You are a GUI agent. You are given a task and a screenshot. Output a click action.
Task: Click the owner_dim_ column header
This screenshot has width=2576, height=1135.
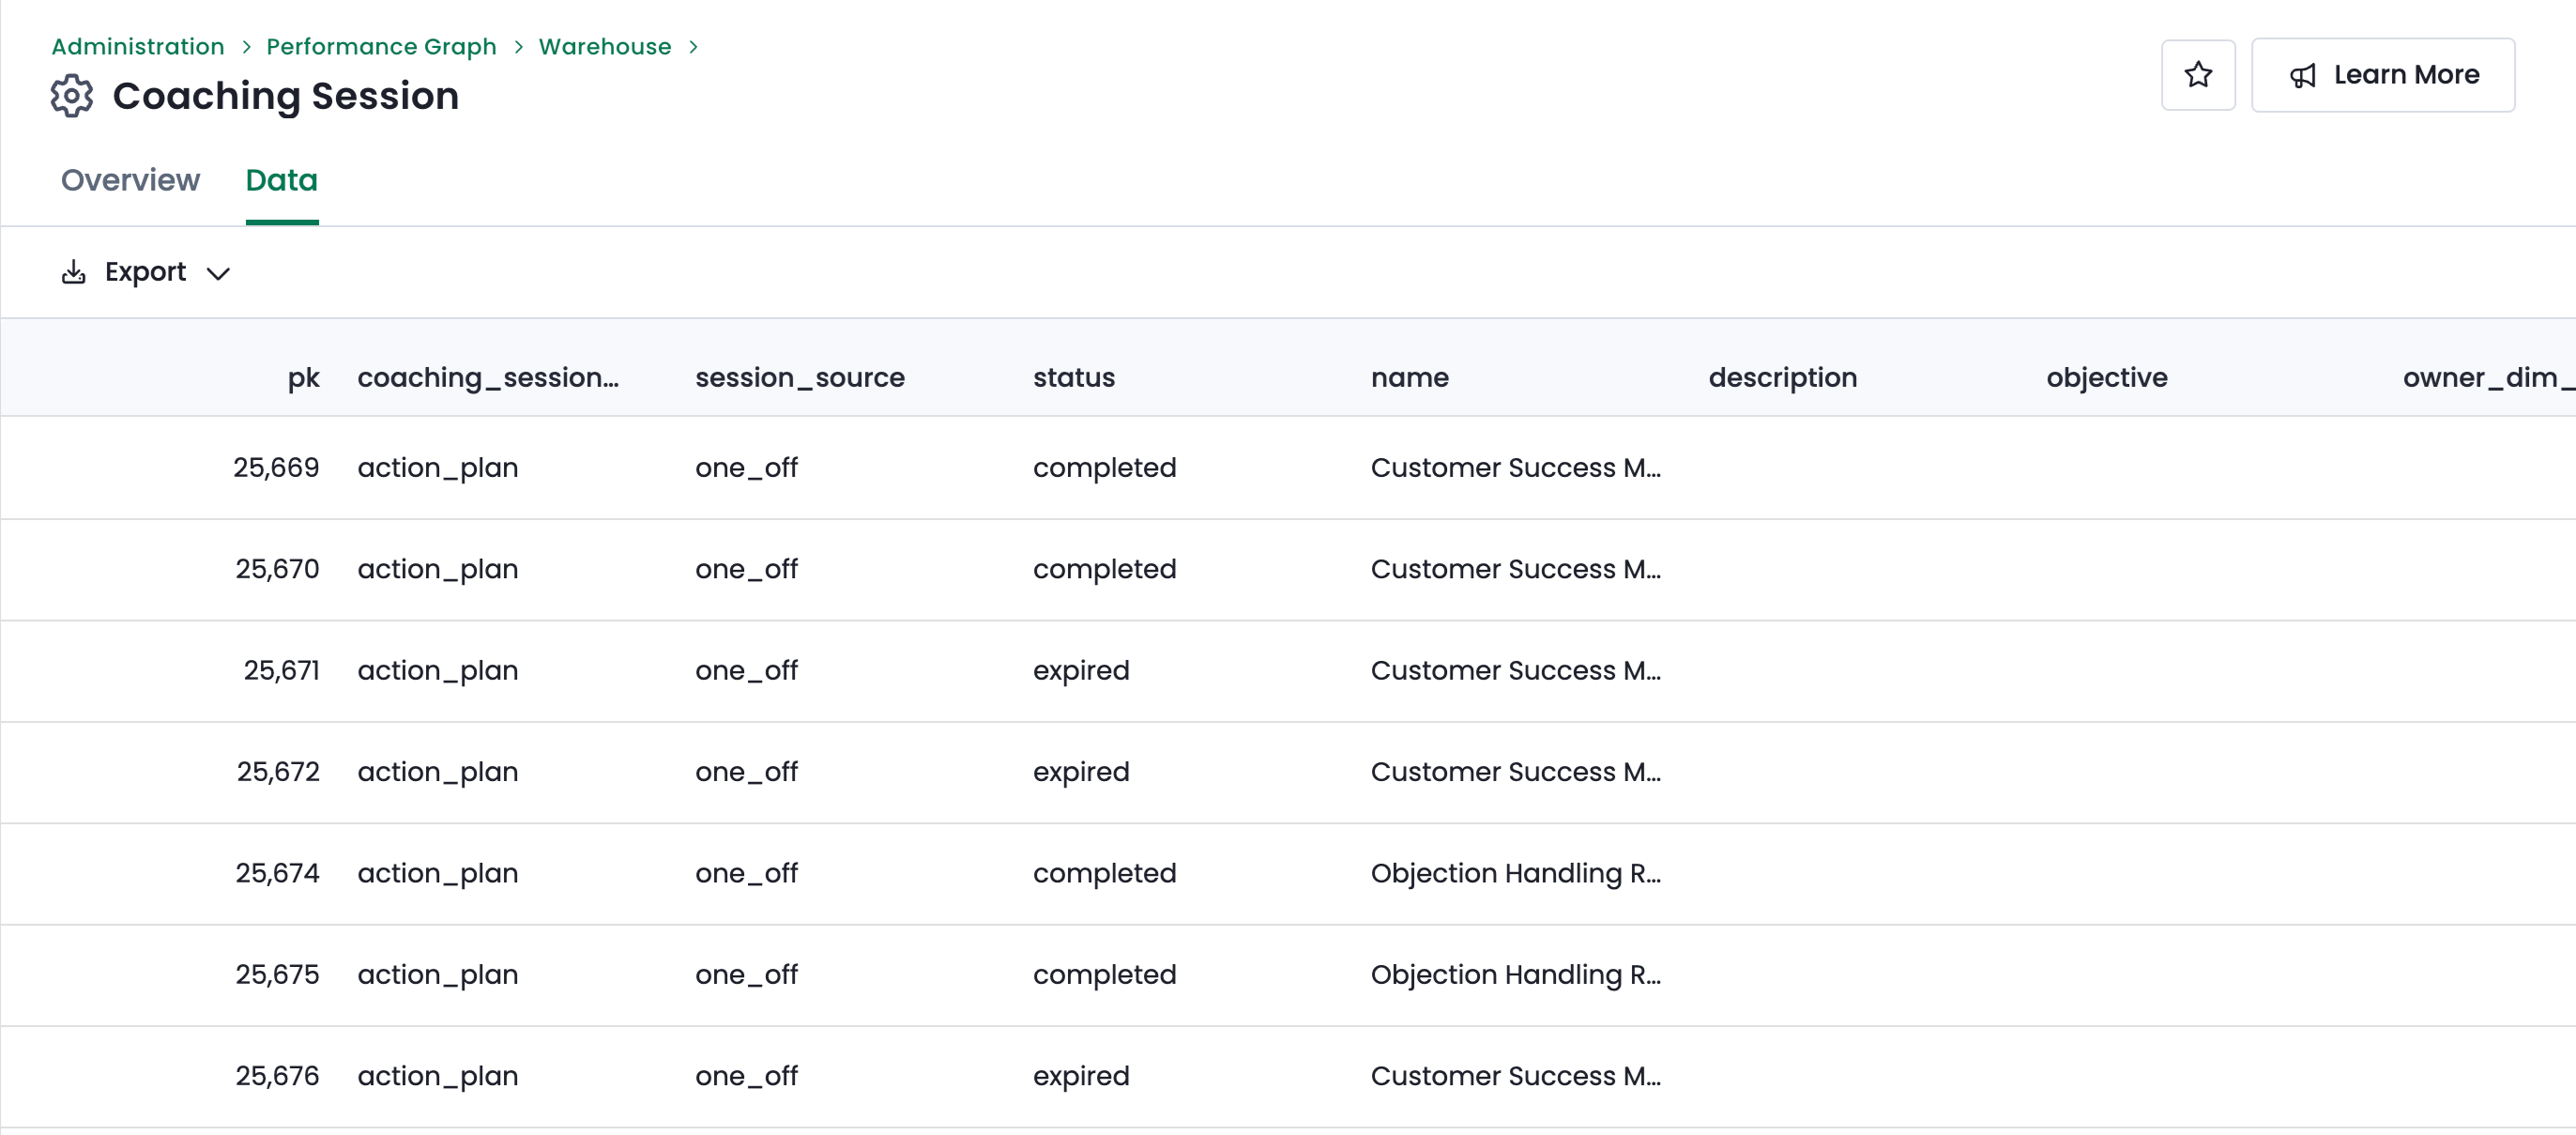click(x=2488, y=378)
